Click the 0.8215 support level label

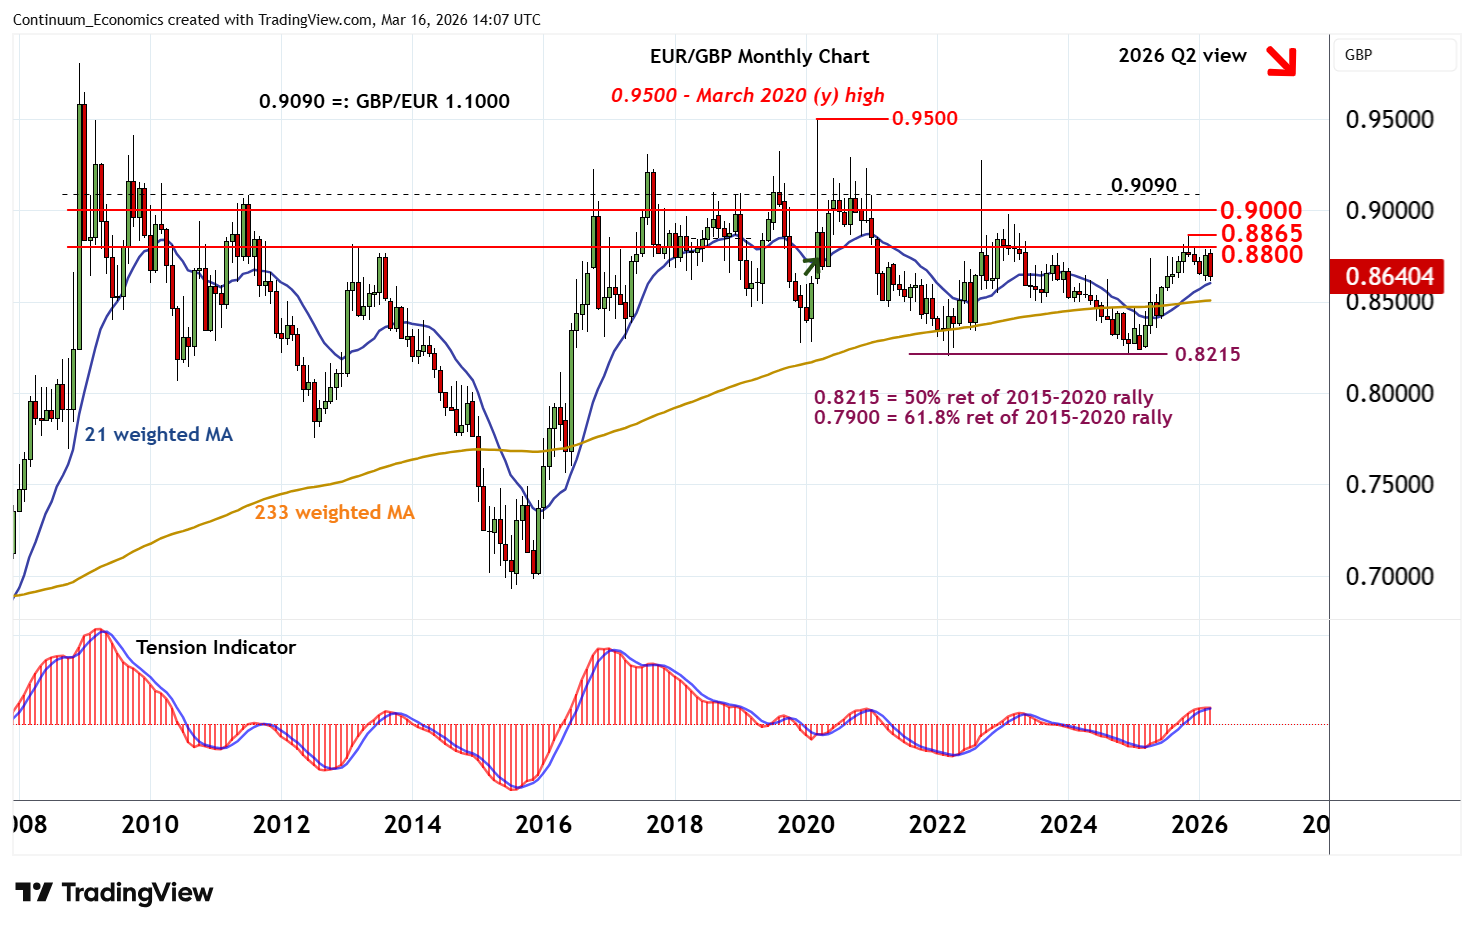[1207, 354]
